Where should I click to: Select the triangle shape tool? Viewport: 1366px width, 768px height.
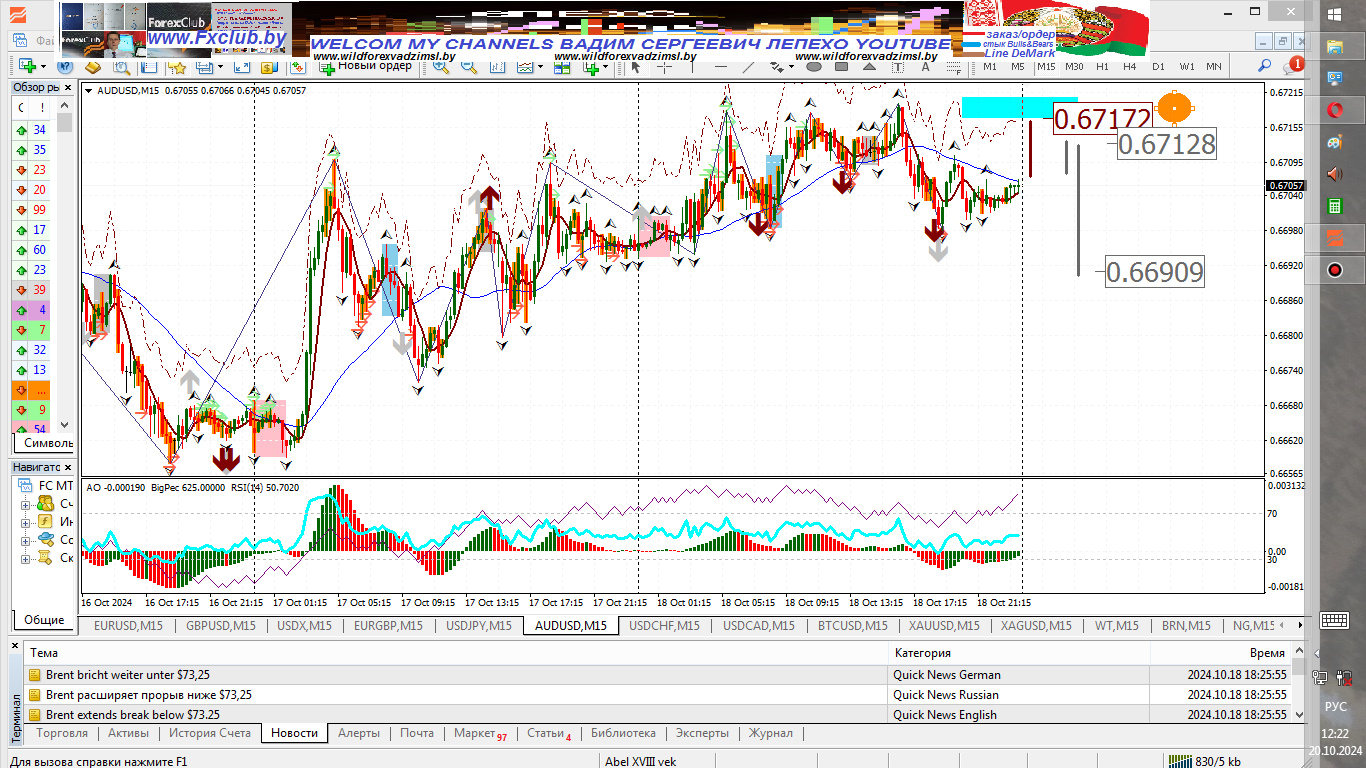coord(870,67)
